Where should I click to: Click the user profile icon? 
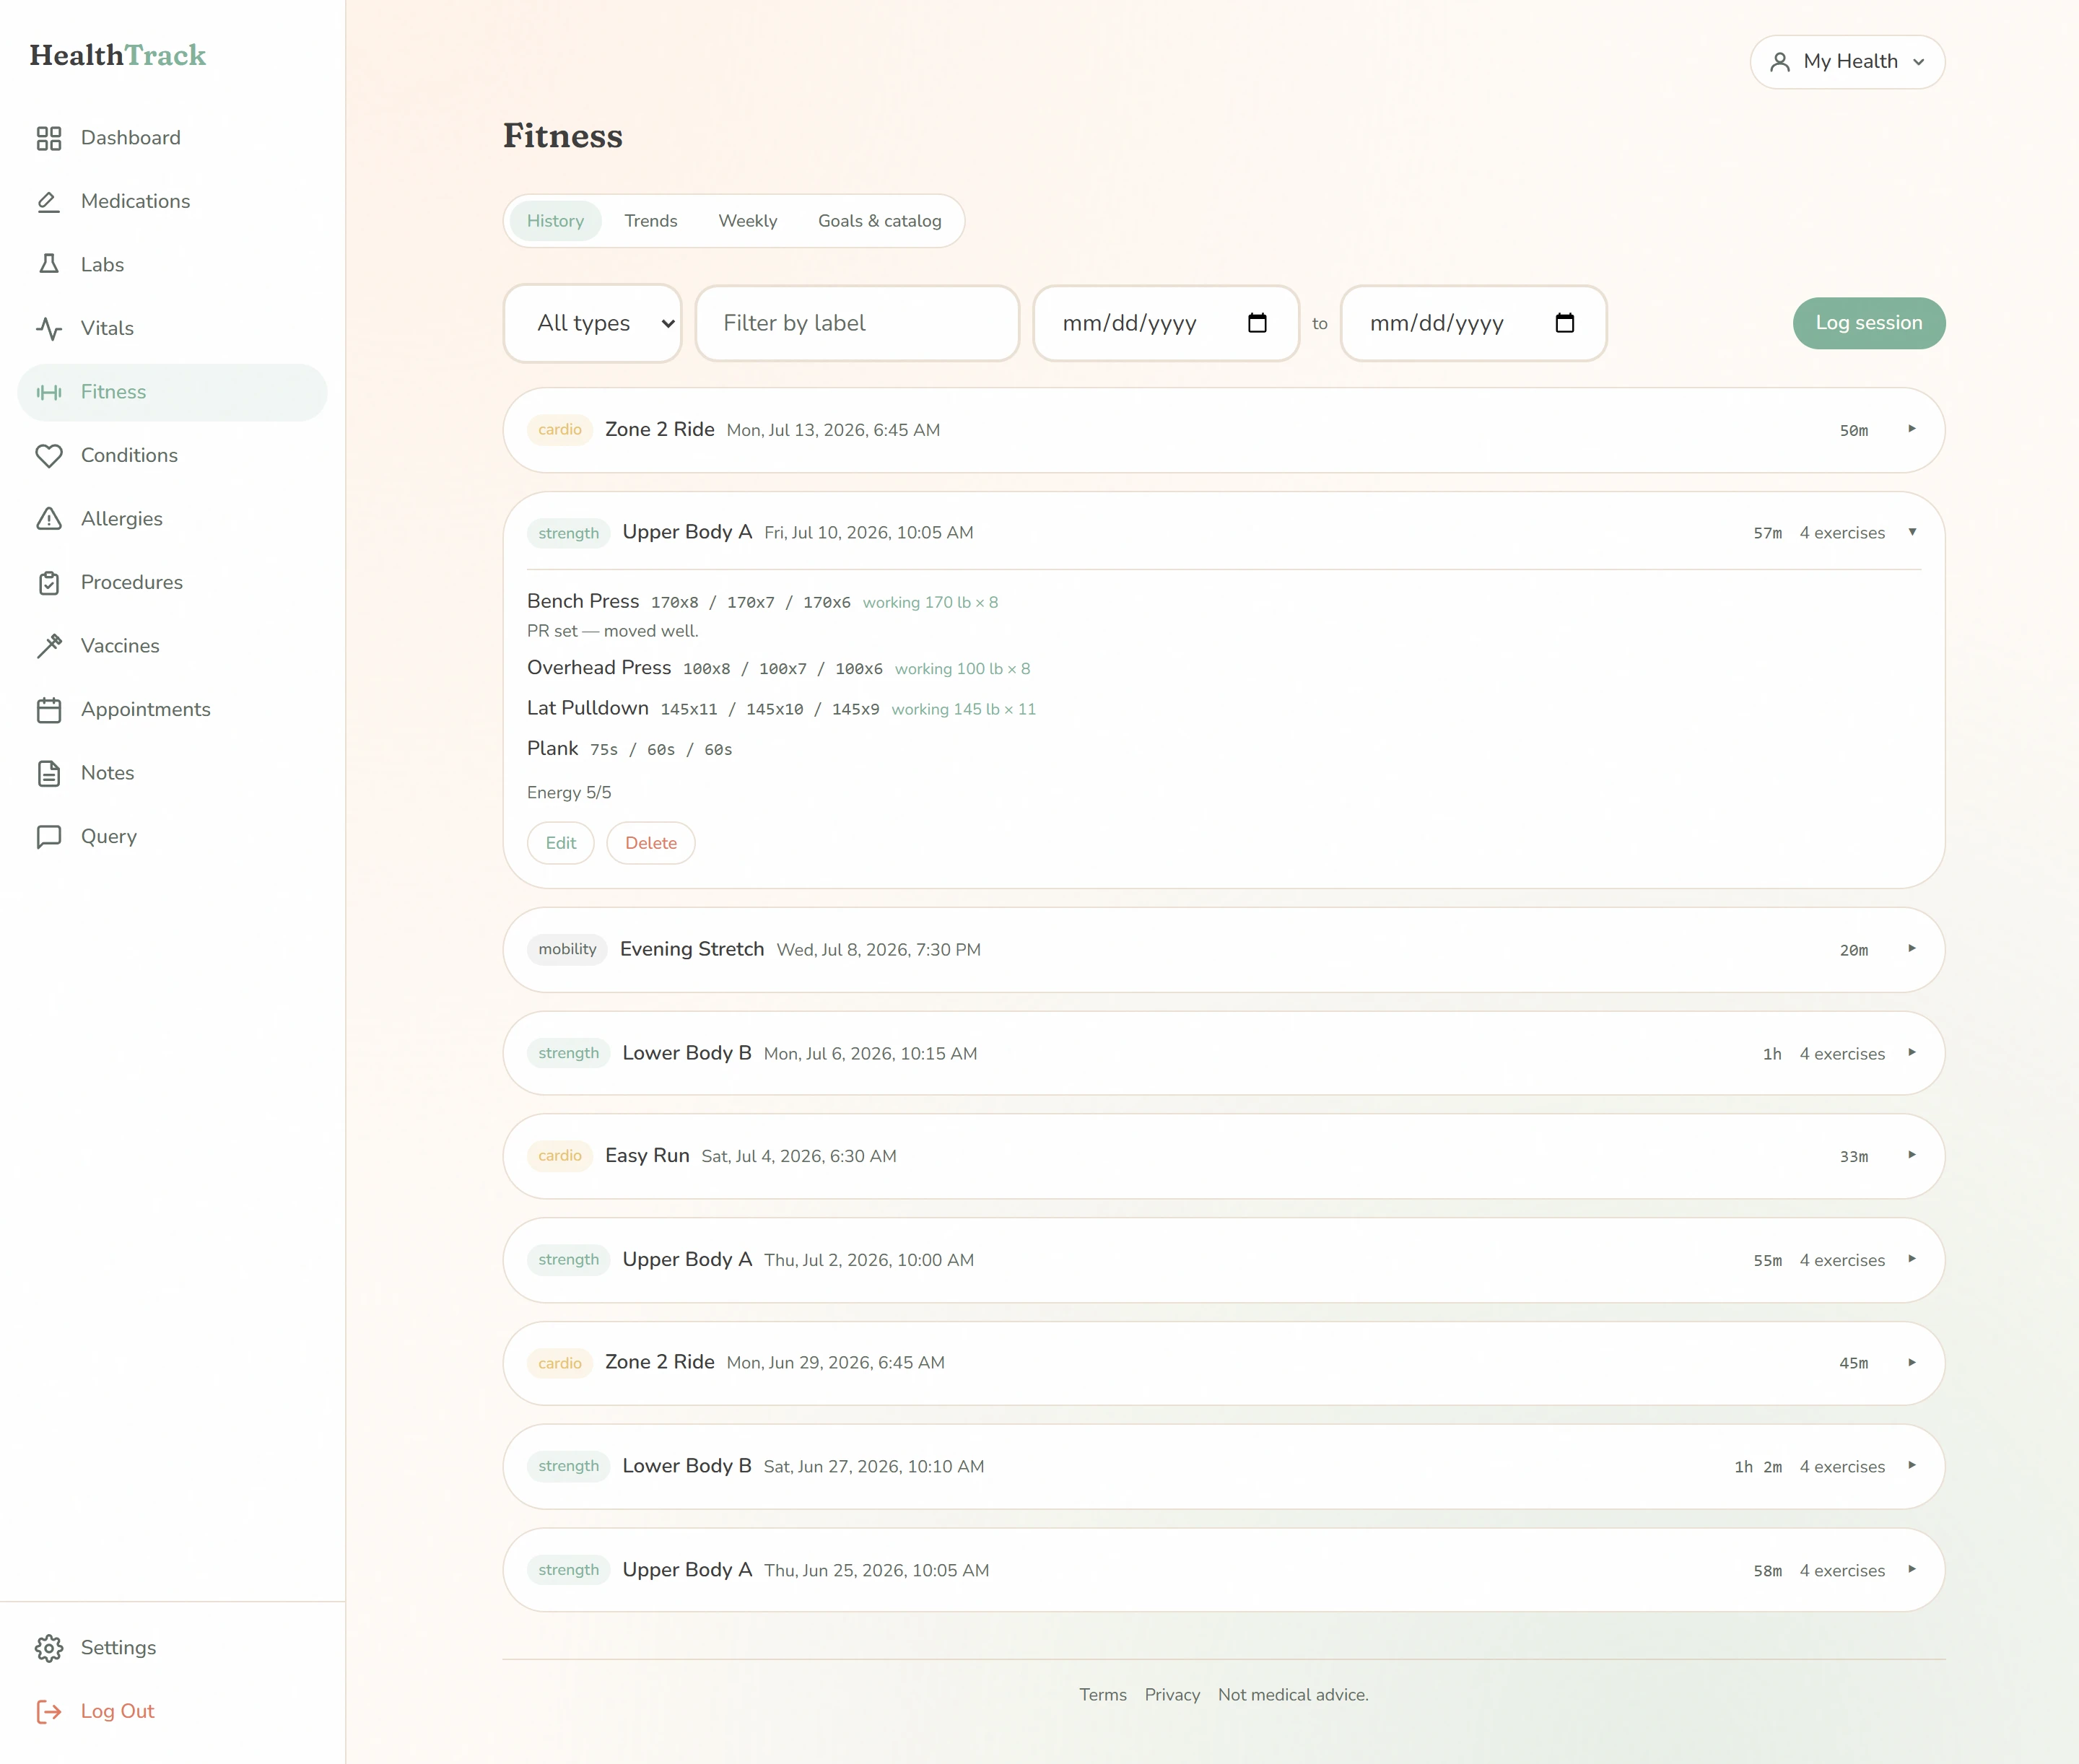click(x=1780, y=62)
